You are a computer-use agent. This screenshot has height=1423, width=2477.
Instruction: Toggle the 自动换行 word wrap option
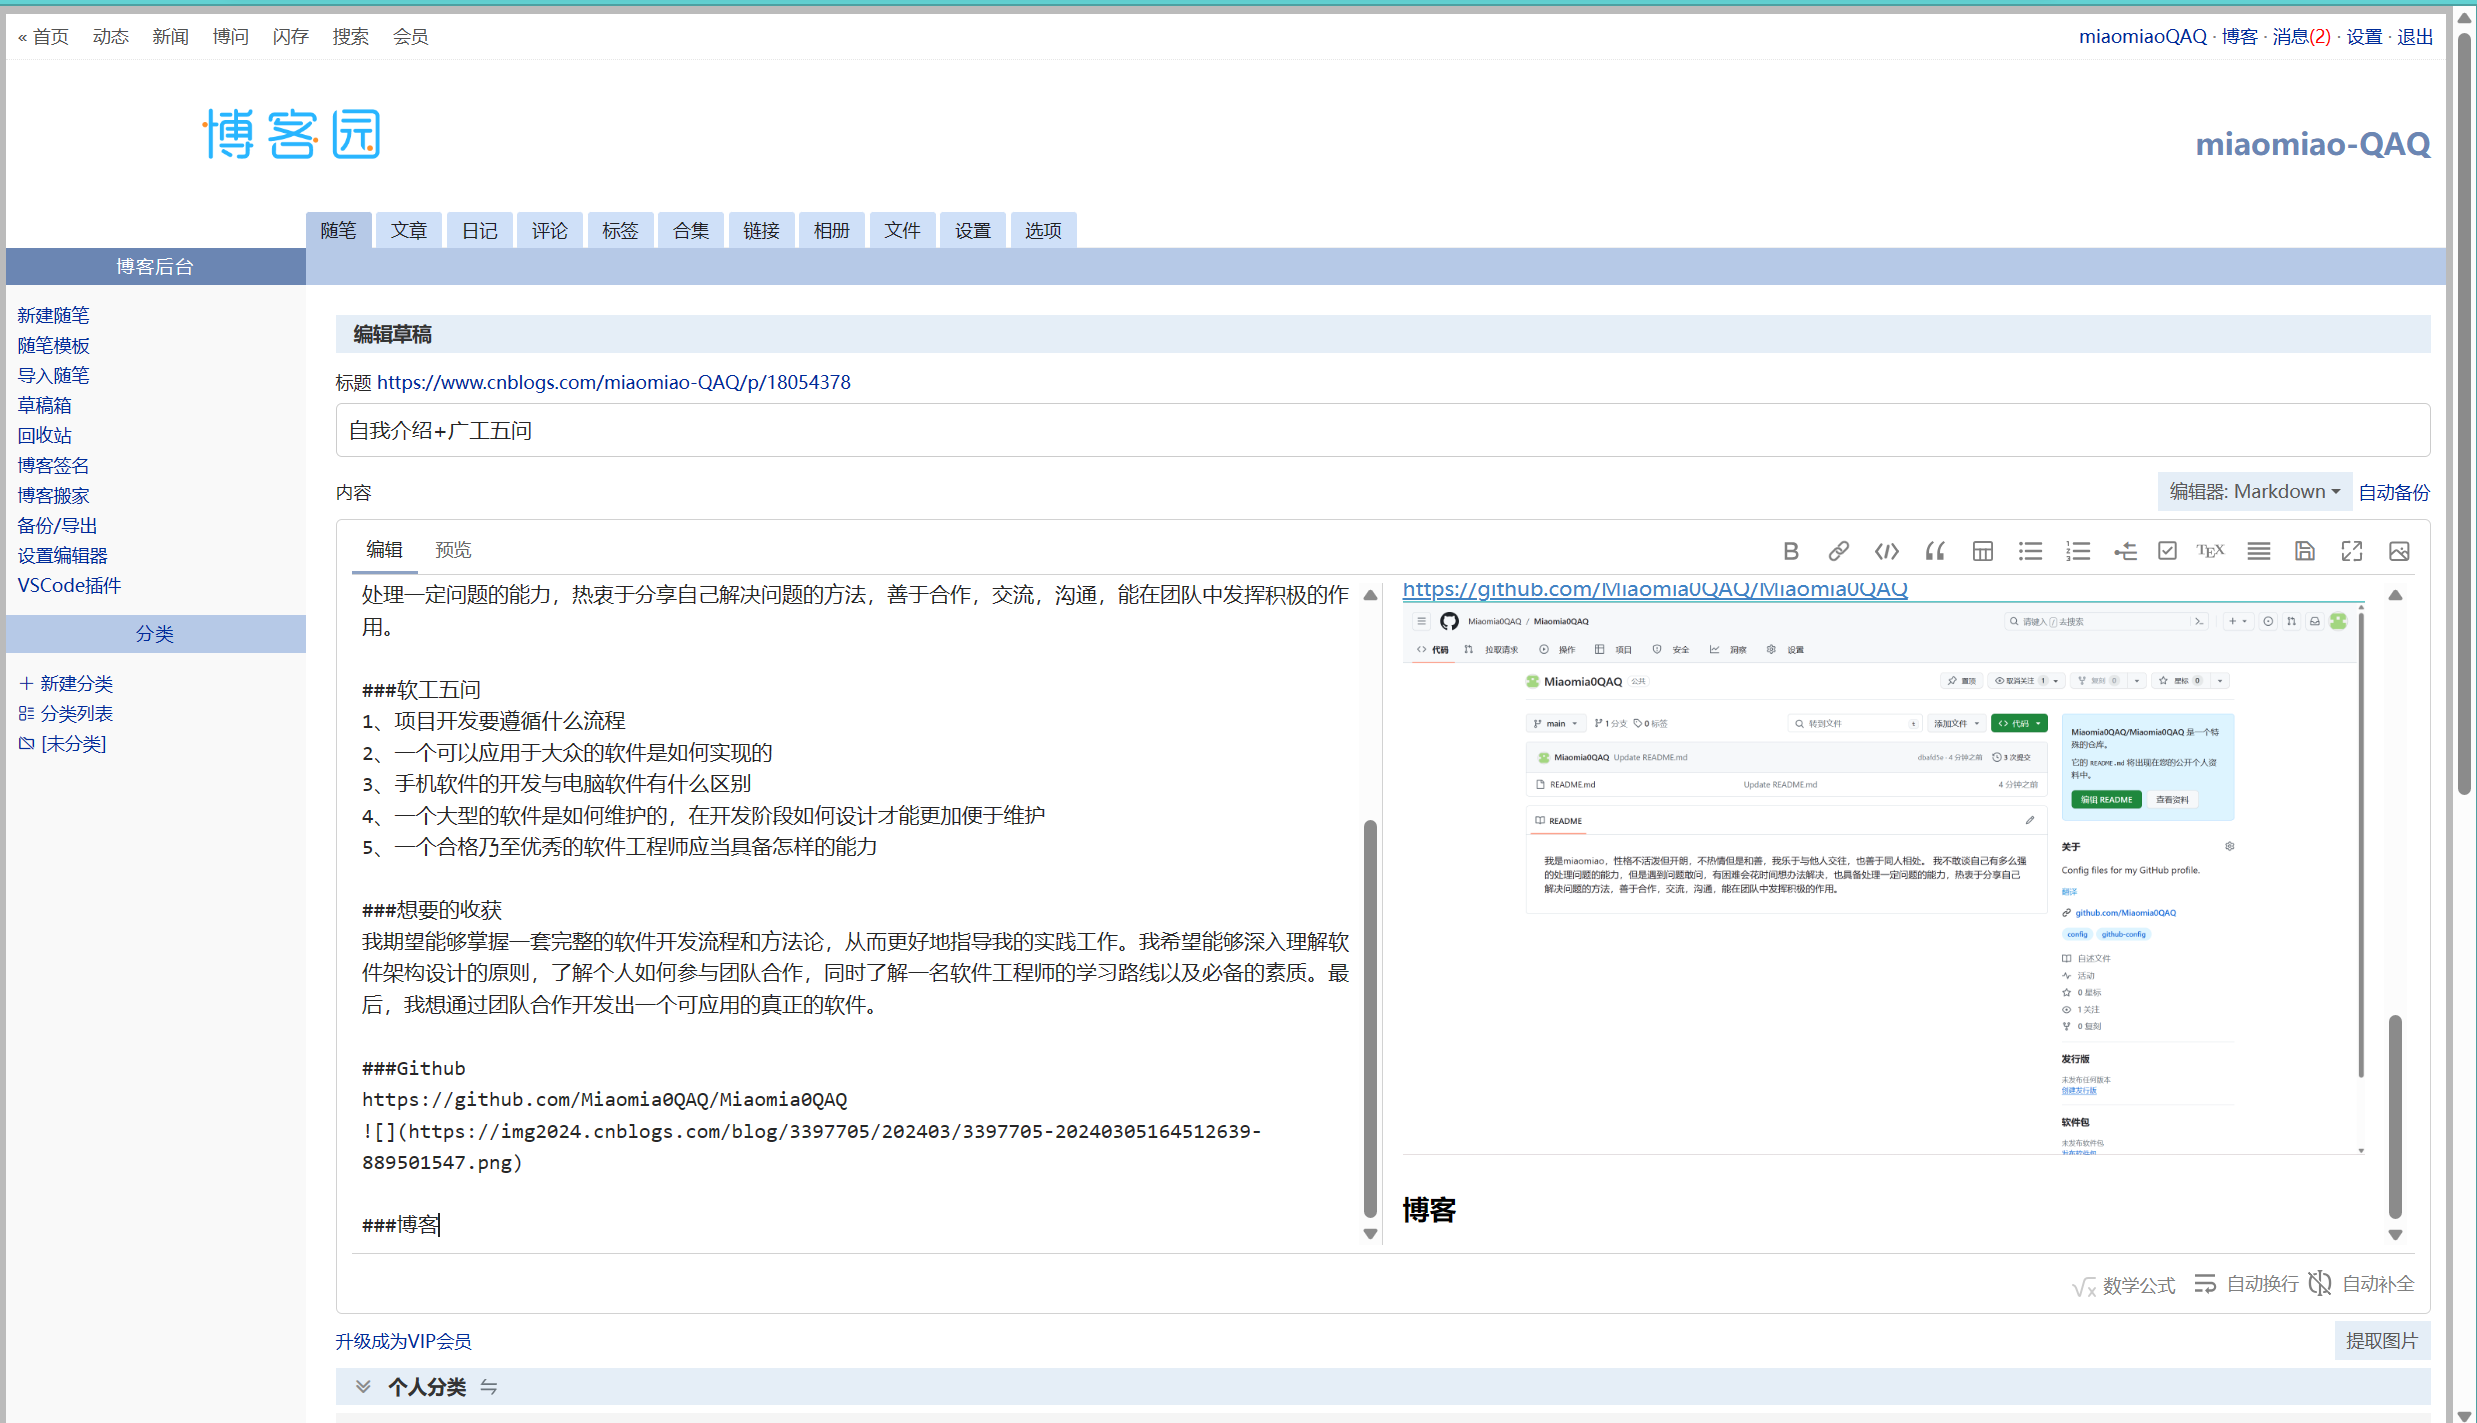(2247, 1284)
